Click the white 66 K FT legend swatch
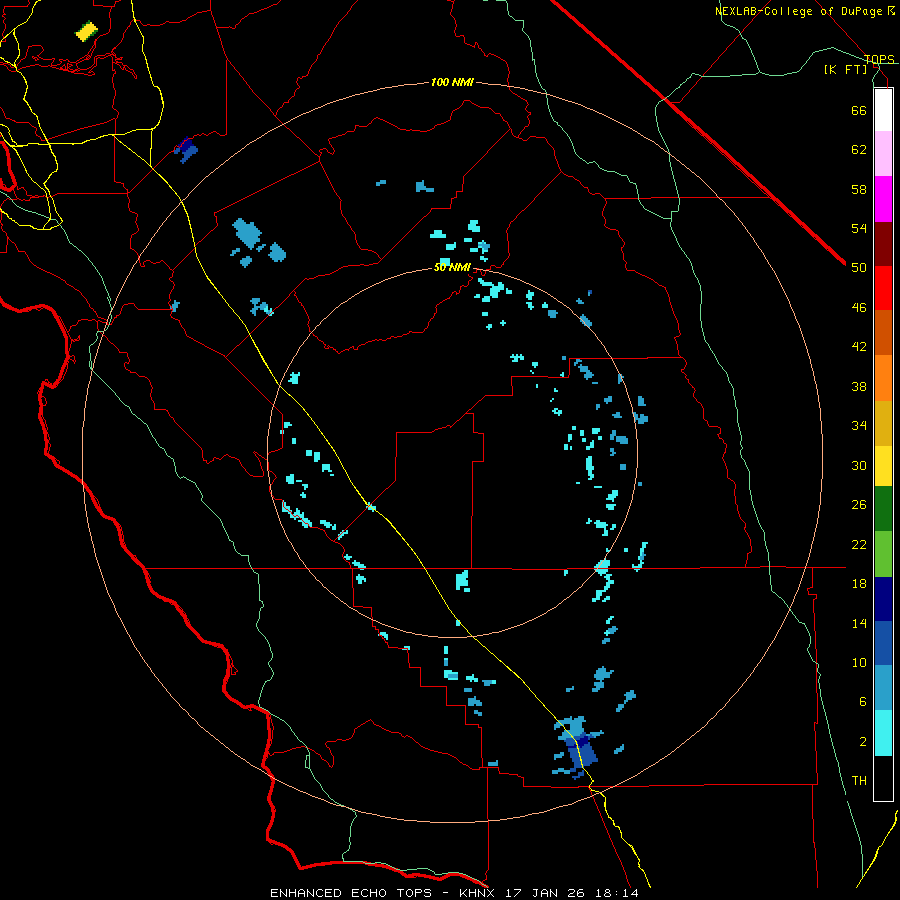This screenshot has height=900, width=900. pos(883,110)
